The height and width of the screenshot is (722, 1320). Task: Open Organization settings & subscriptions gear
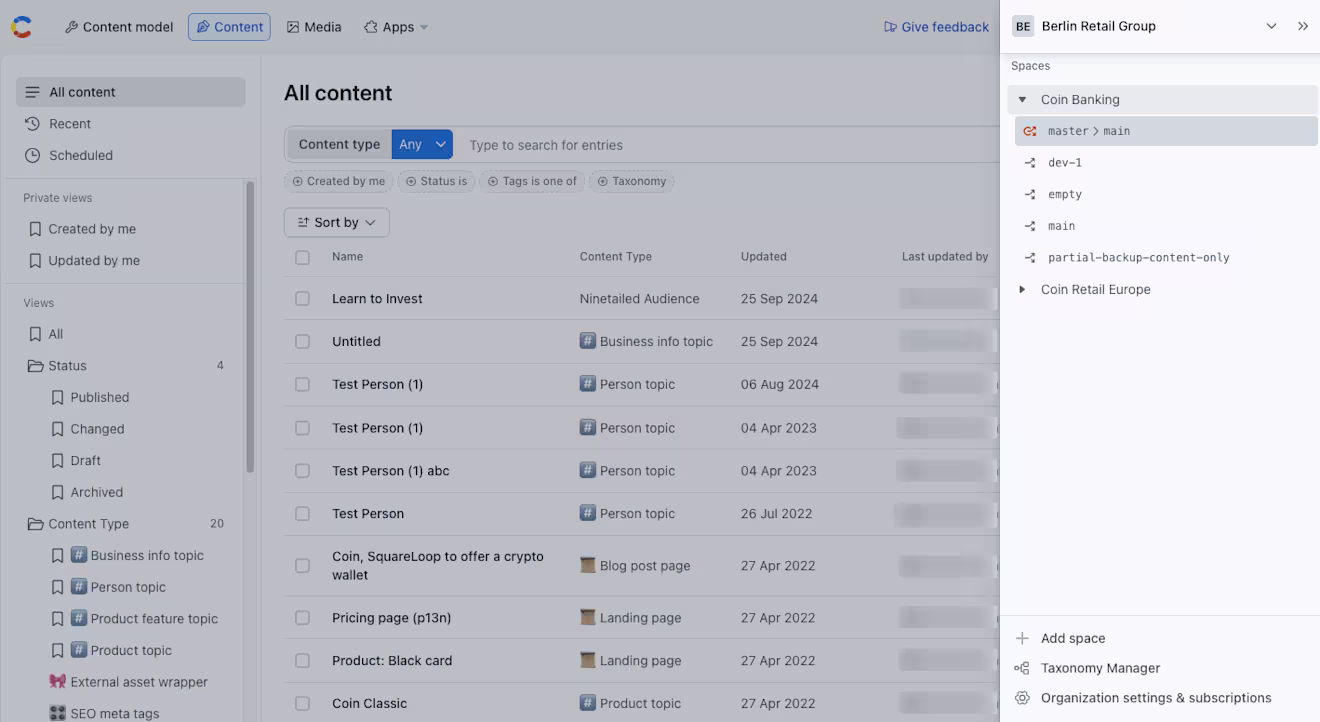[1022, 698]
